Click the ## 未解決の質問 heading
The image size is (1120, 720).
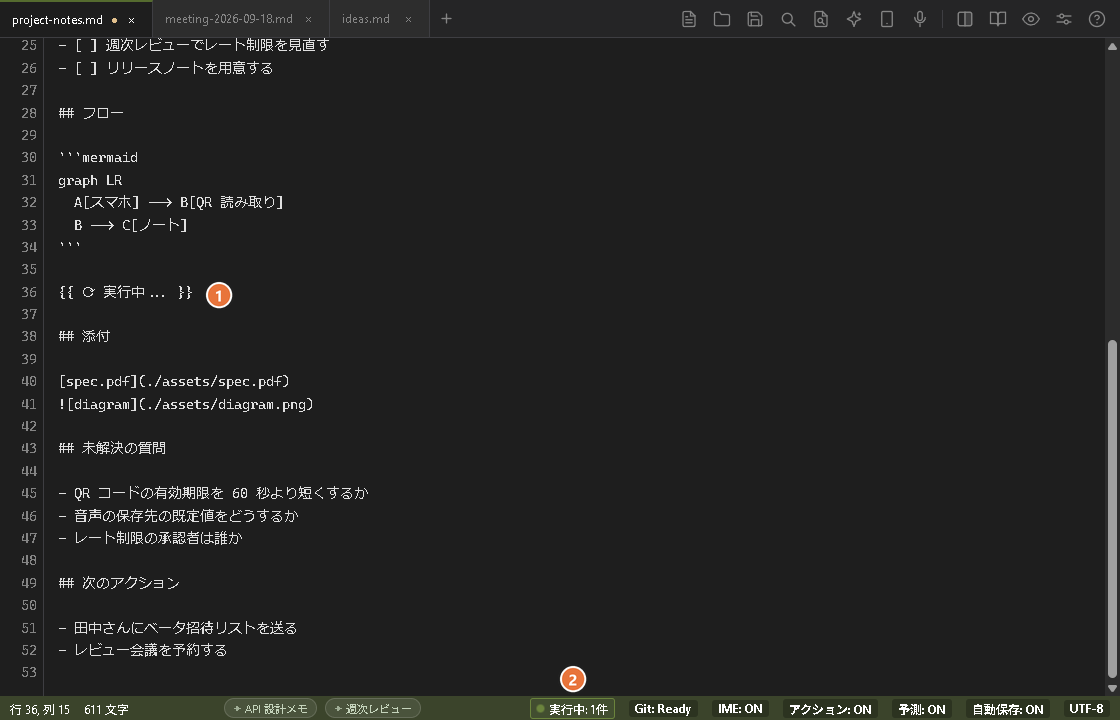click(x=112, y=448)
